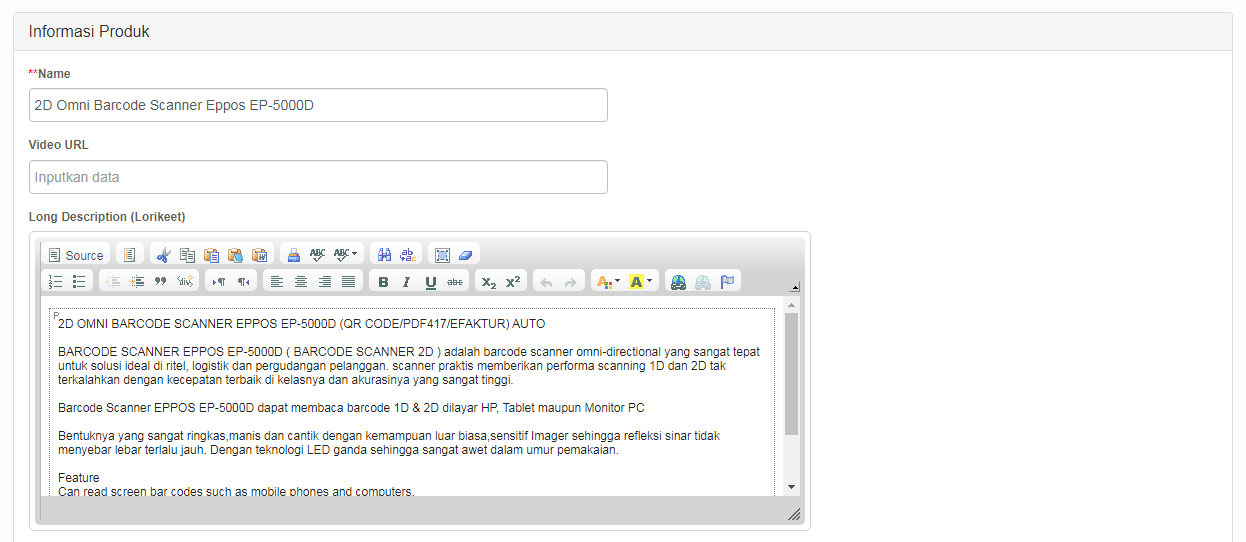Insert a link with the globe-chain icon
This screenshot has width=1246, height=542.
point(679,282)
